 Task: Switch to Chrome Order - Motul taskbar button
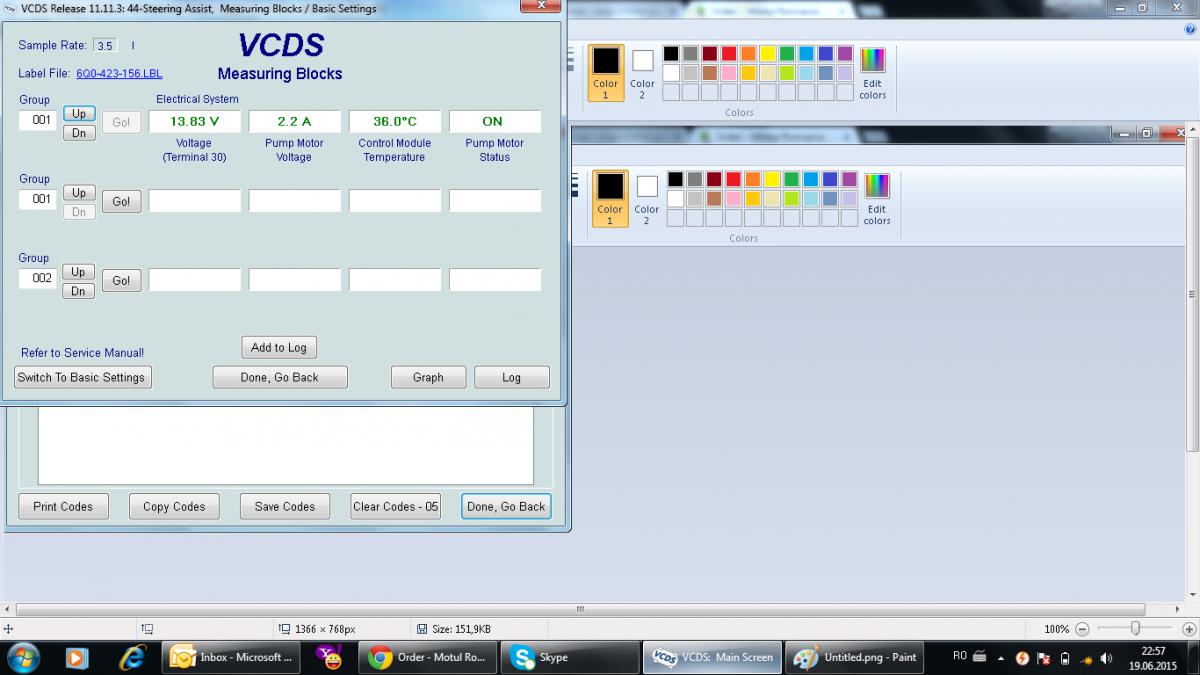(428, 657)
